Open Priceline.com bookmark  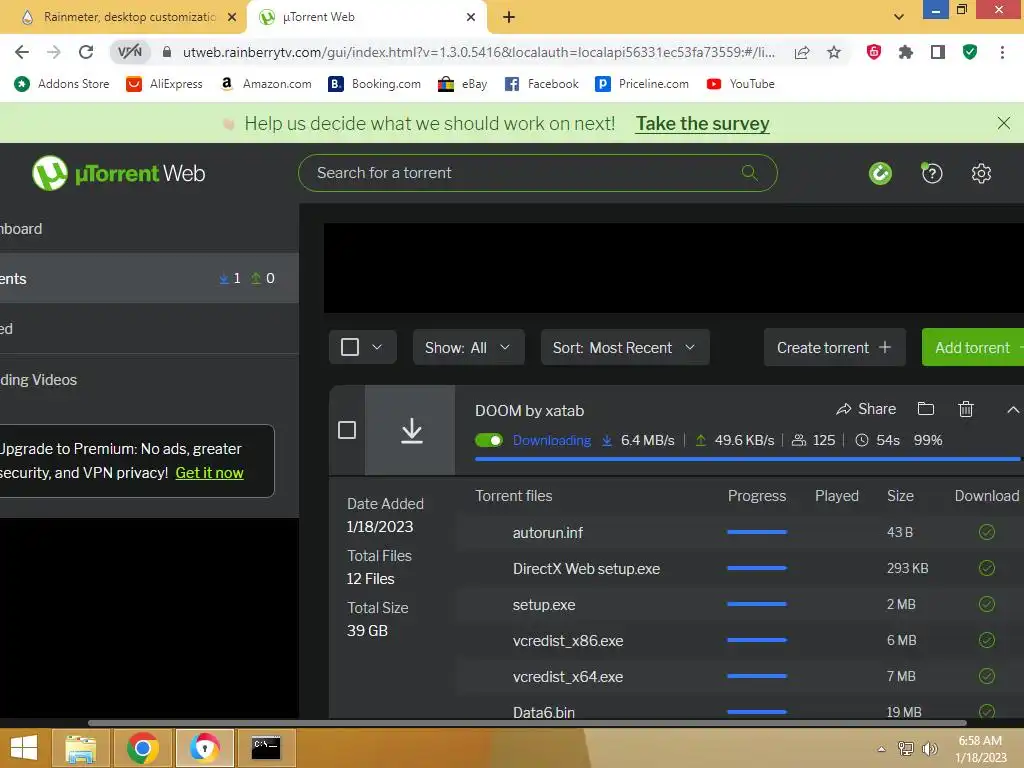click(x=642, y=84)
